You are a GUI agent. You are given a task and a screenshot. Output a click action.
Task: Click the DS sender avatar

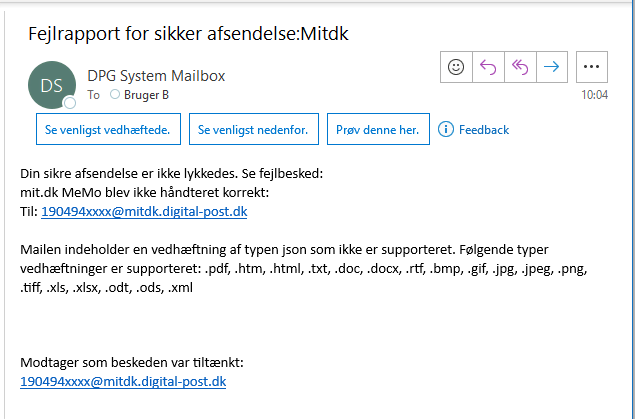(52, 85)
